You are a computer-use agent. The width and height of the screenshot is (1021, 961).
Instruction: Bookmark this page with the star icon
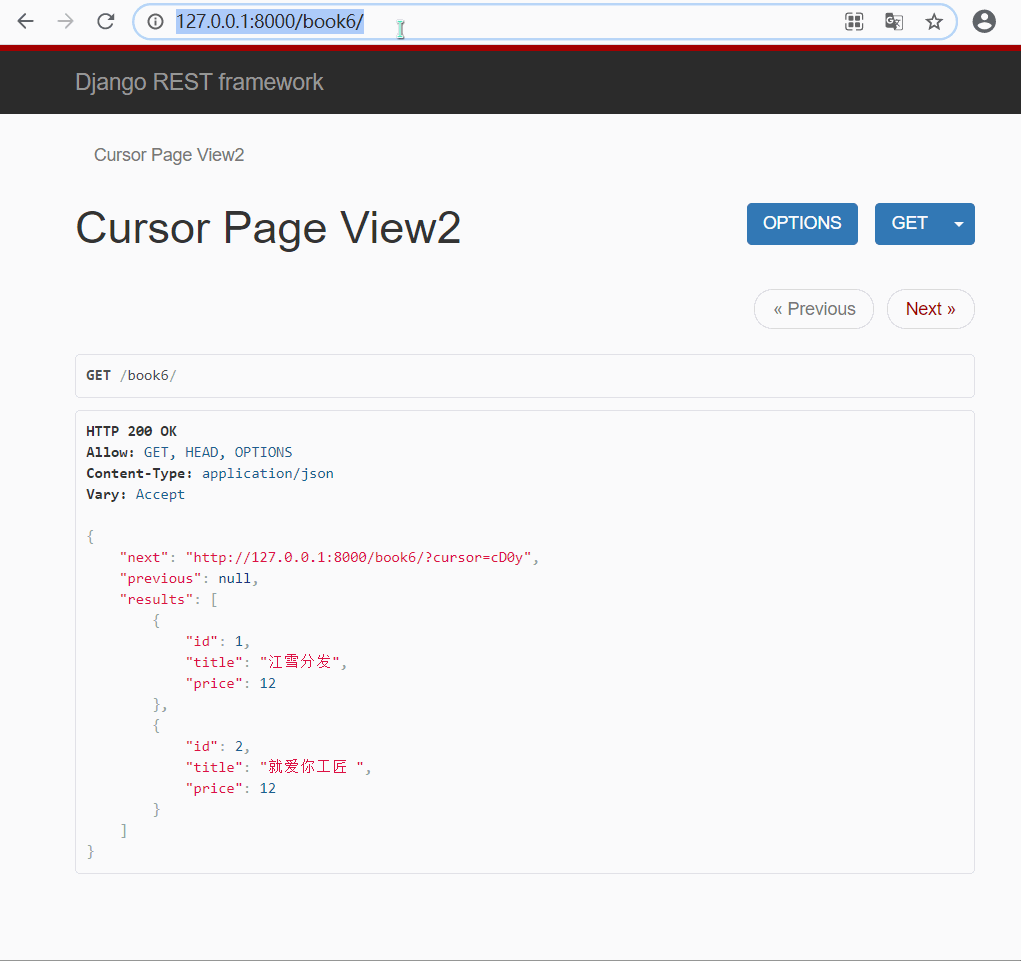[934, 22]
